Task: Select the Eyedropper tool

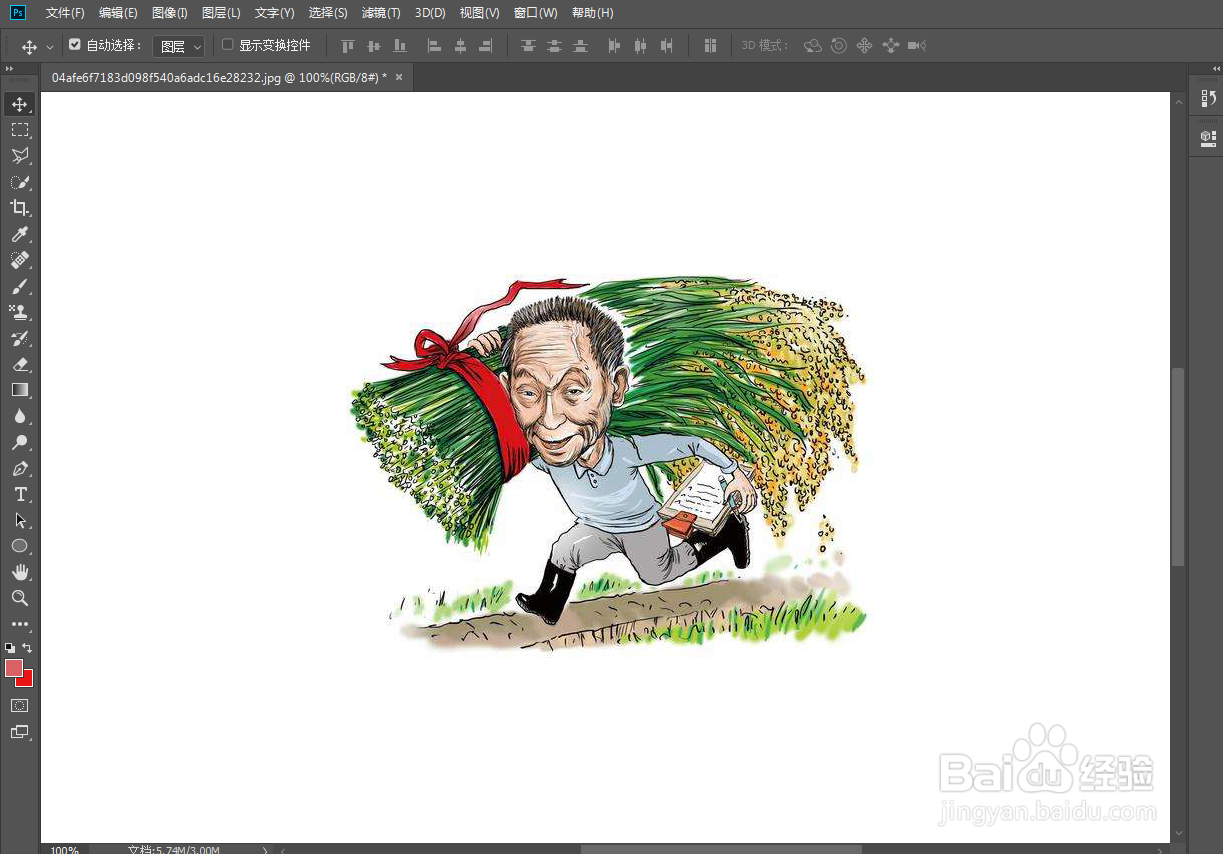Action: point(20,234)
